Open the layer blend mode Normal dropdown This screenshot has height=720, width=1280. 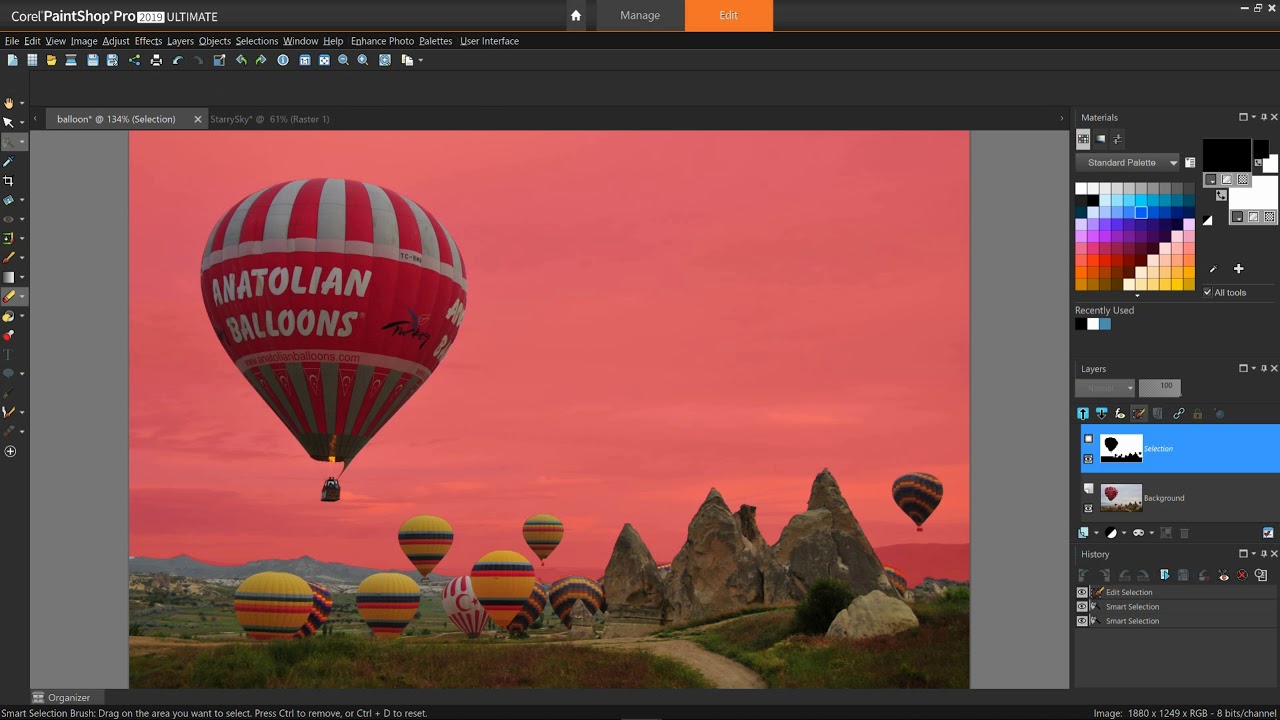(1105, 388)
